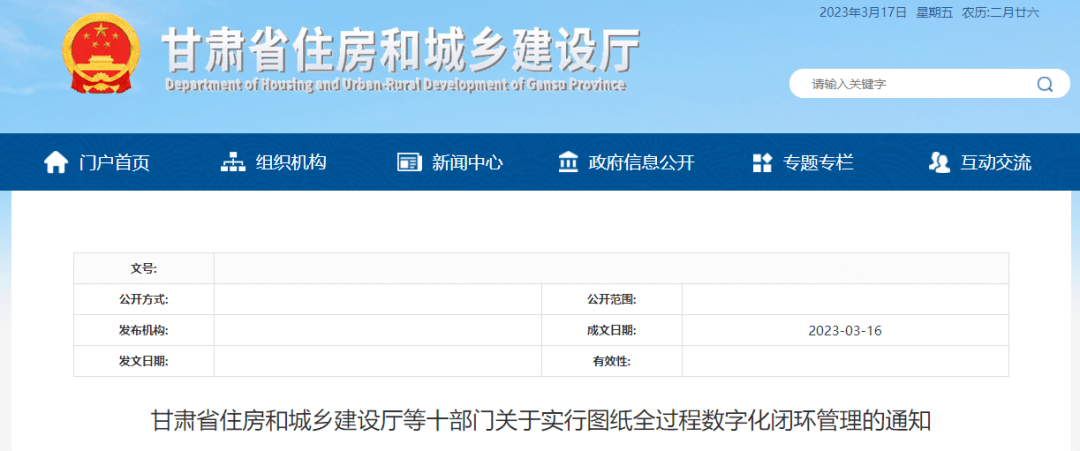Click the 公开范围: label cell
Image resolution: width=1080 pixels, height=451 pixels.
(612, 300)
